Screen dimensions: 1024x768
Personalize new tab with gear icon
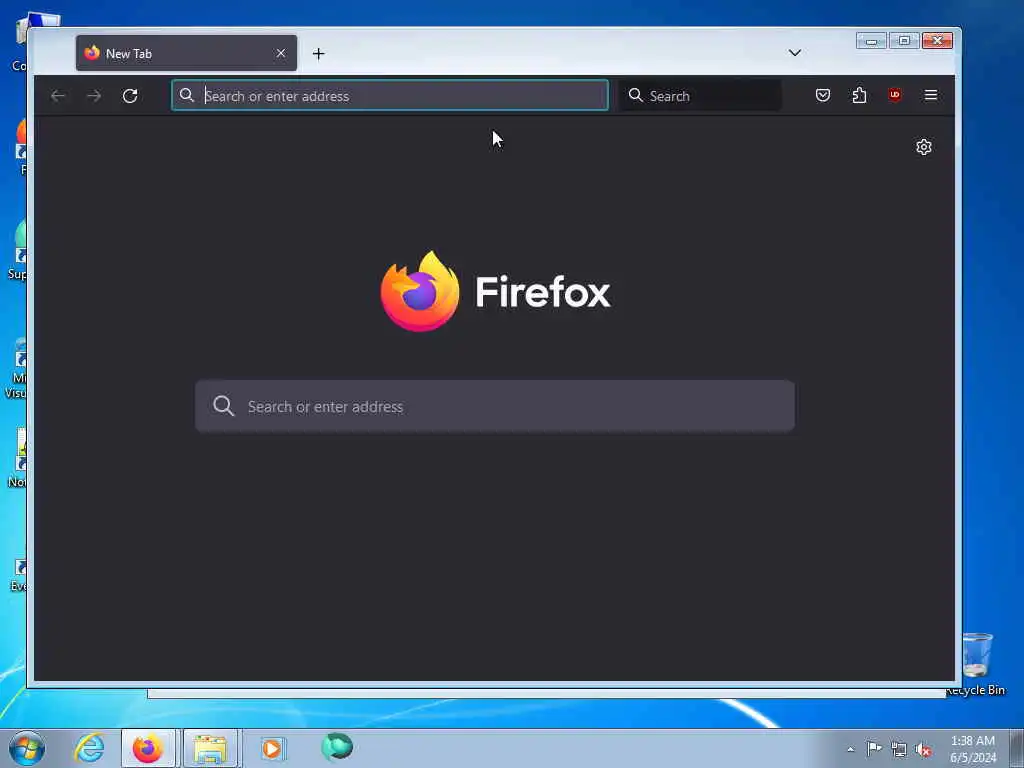tap(923, 147)
